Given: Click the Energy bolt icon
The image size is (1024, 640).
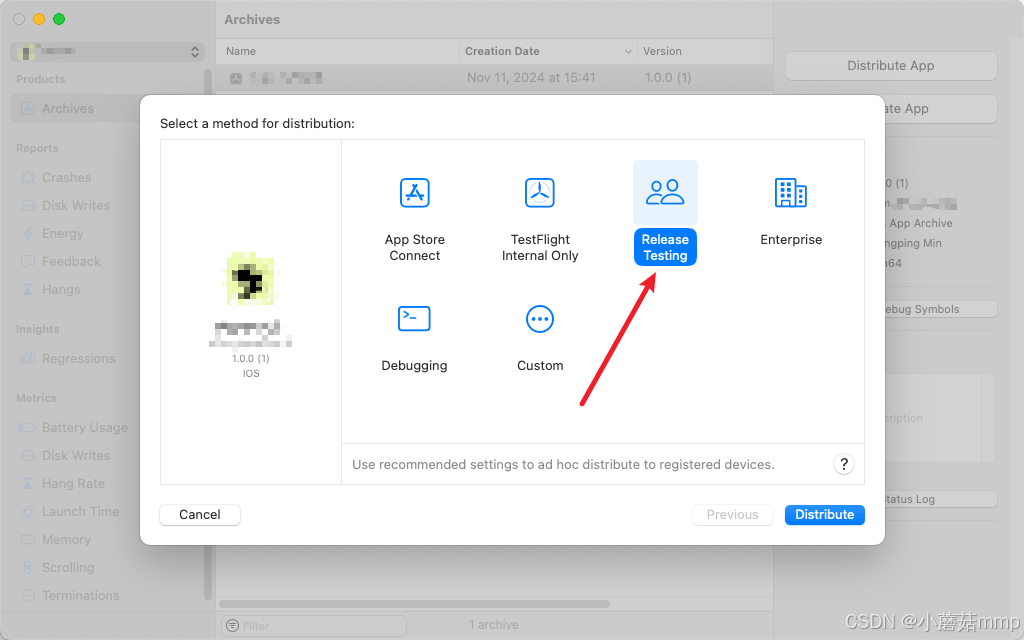Looking at the screenshot, I should click(28, 234).
